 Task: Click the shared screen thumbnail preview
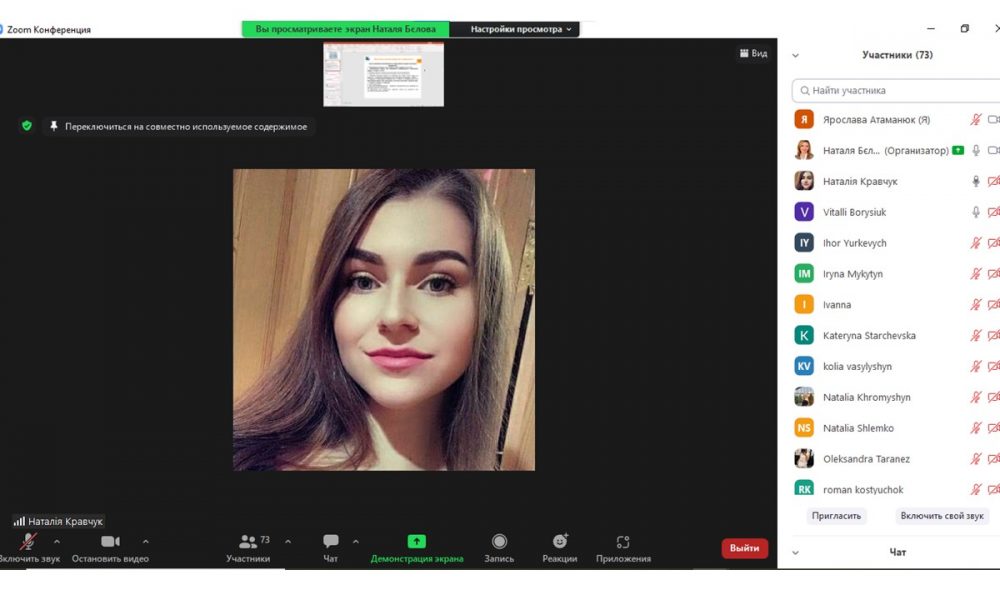pos(383,74)
